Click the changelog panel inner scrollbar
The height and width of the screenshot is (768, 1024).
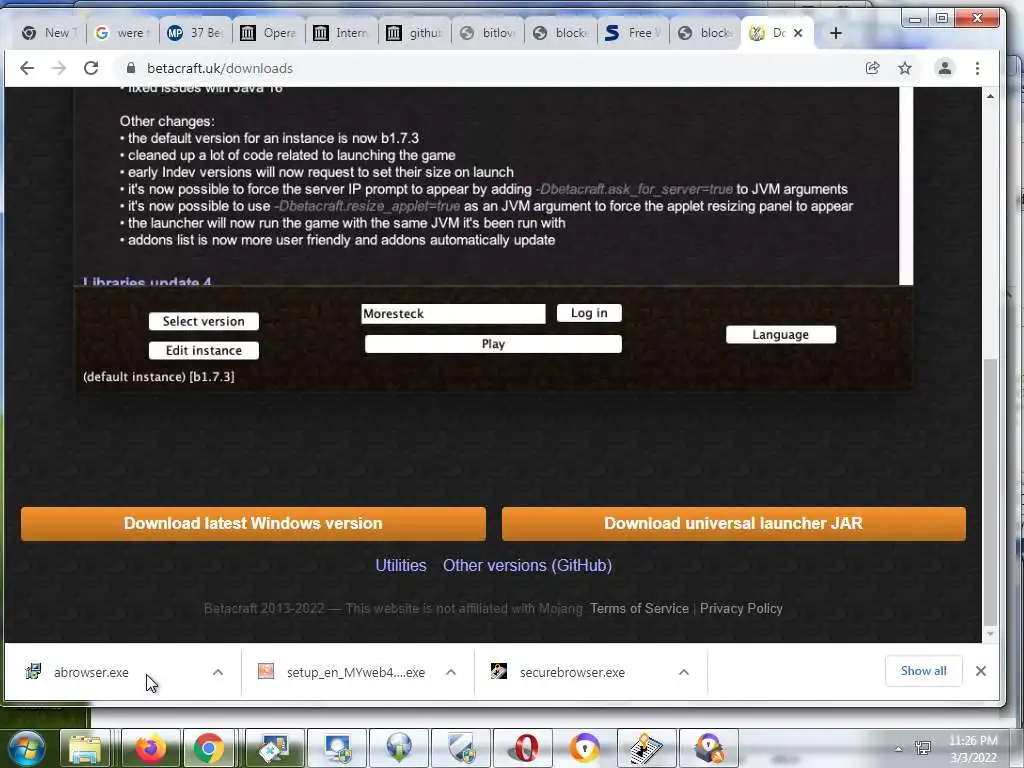click(x=905, y=185)
